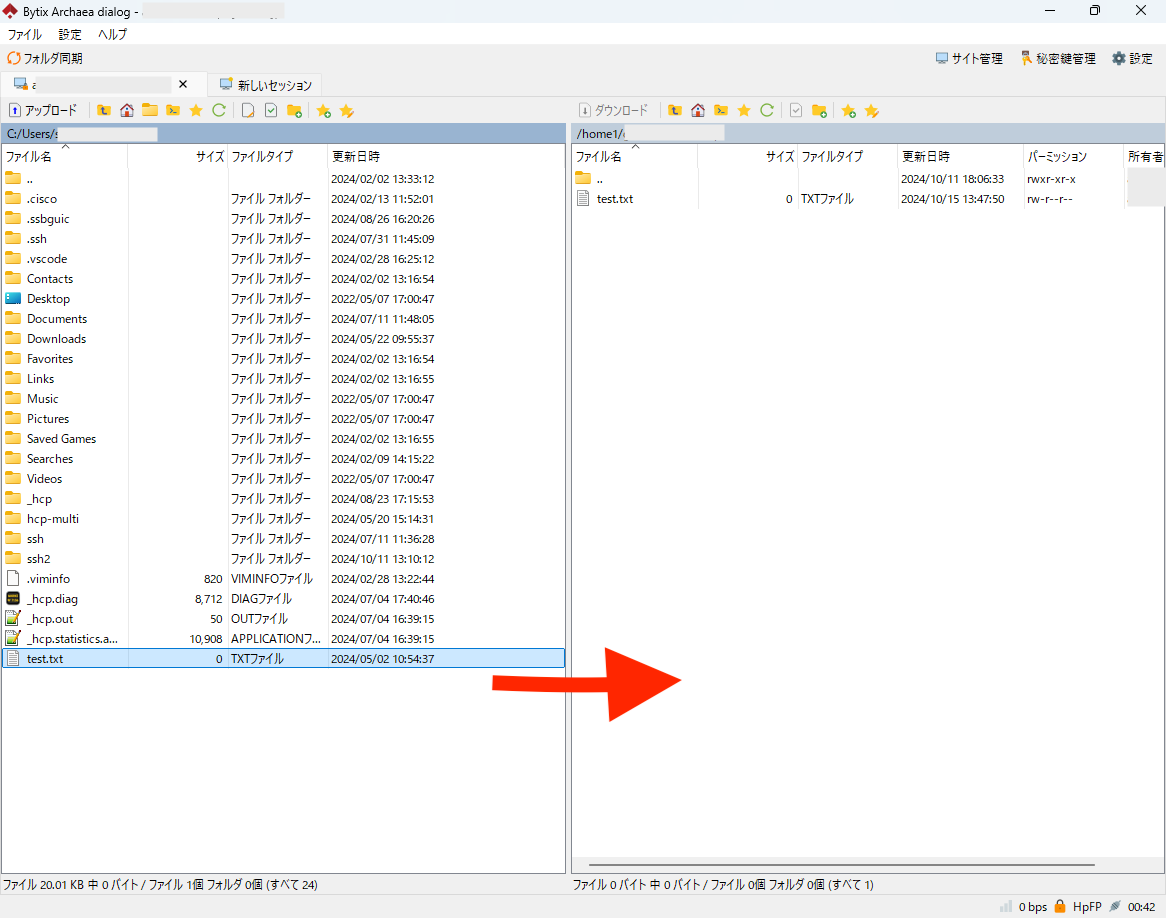Open remote bookmarks star icon
1166x918 pixels.
click(x=743, y=110)
